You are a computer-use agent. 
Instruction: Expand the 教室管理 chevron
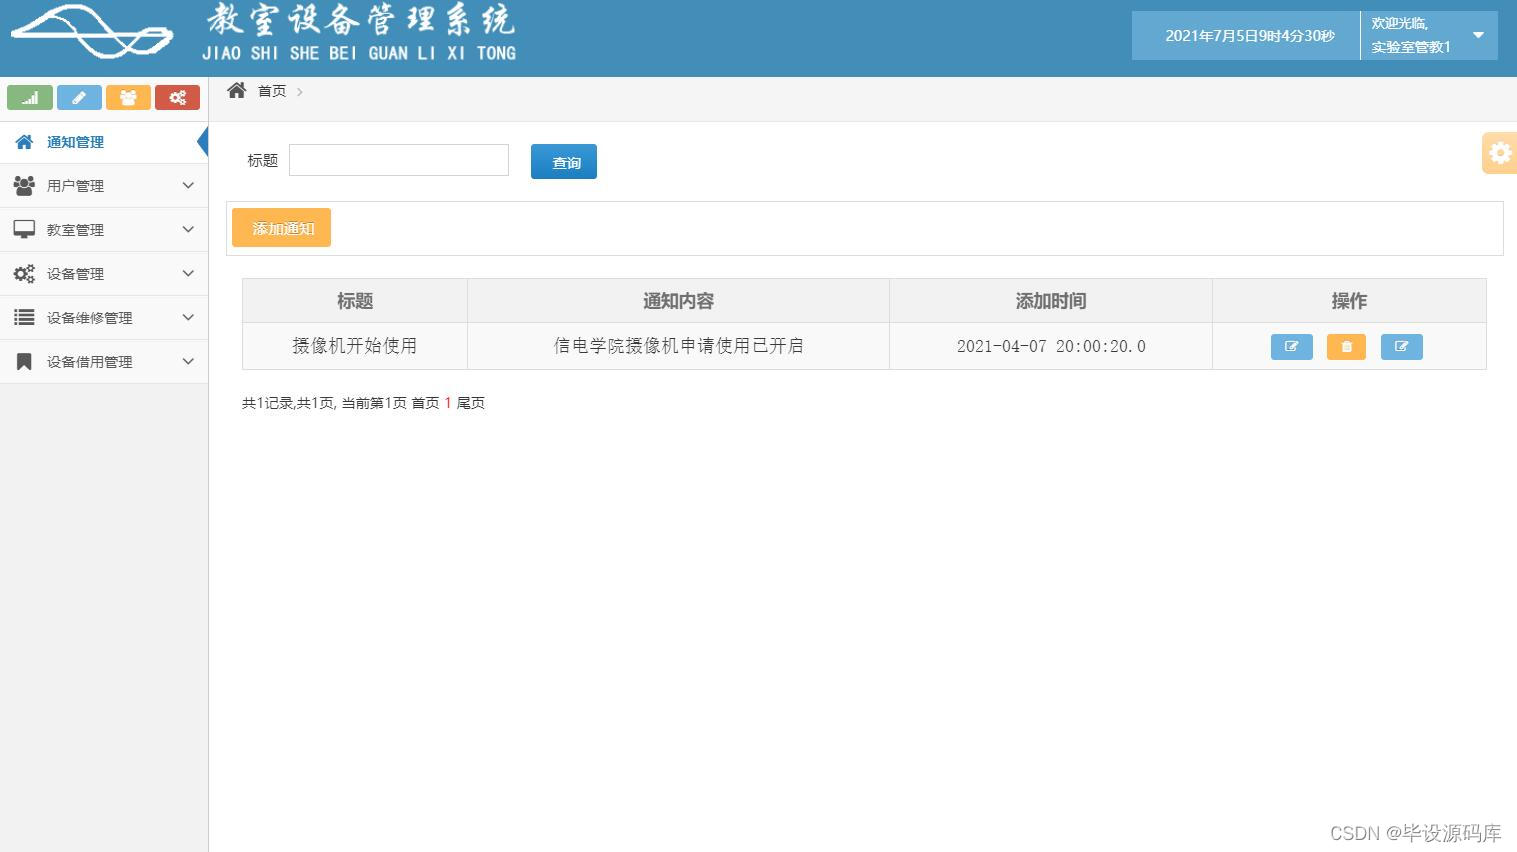pos(188,229)
